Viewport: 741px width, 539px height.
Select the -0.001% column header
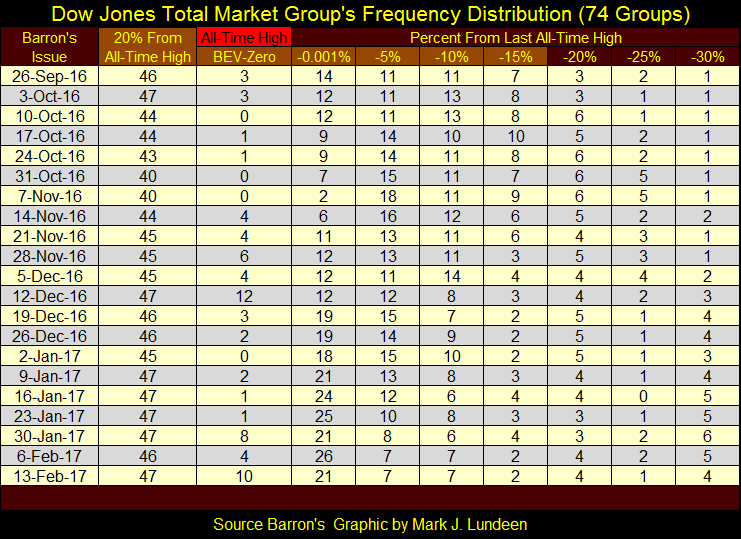pos(323,57)
